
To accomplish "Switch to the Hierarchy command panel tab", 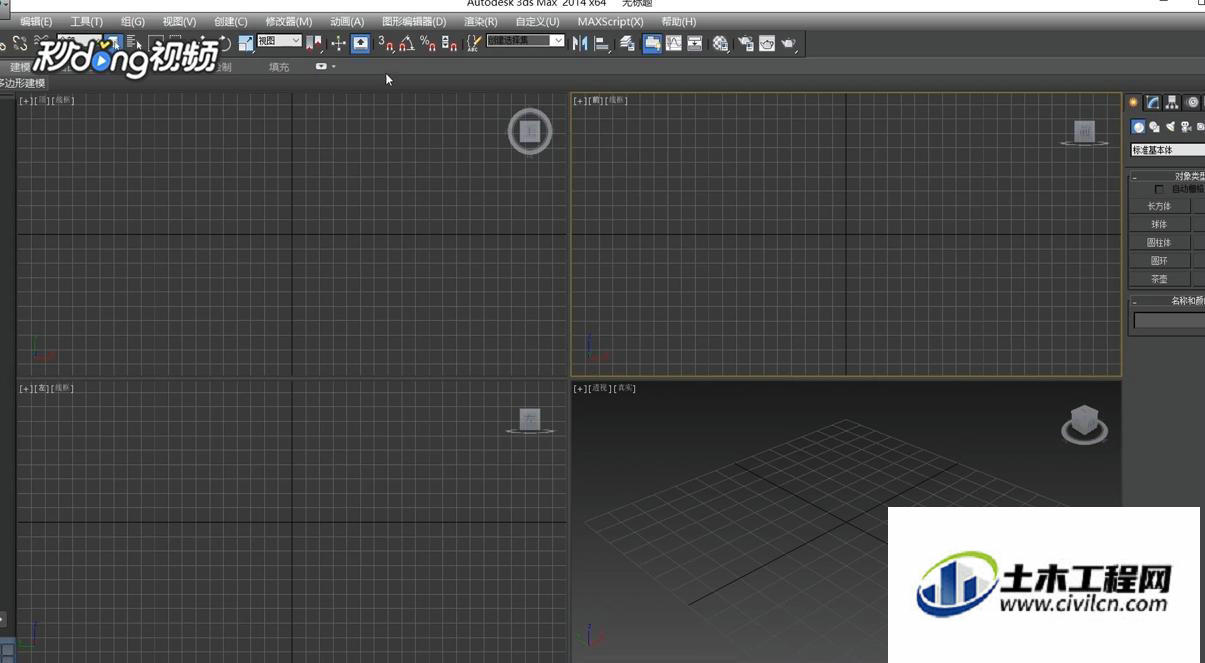I will point(1171,102).
